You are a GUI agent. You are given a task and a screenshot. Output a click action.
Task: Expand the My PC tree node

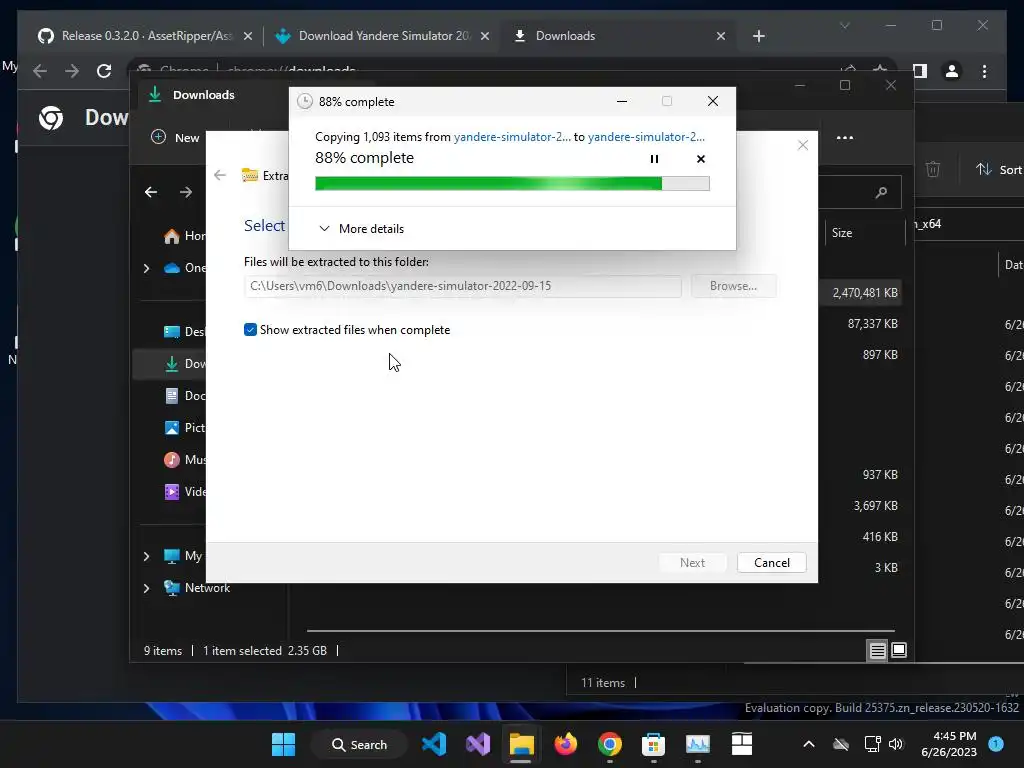pos(146,556)
